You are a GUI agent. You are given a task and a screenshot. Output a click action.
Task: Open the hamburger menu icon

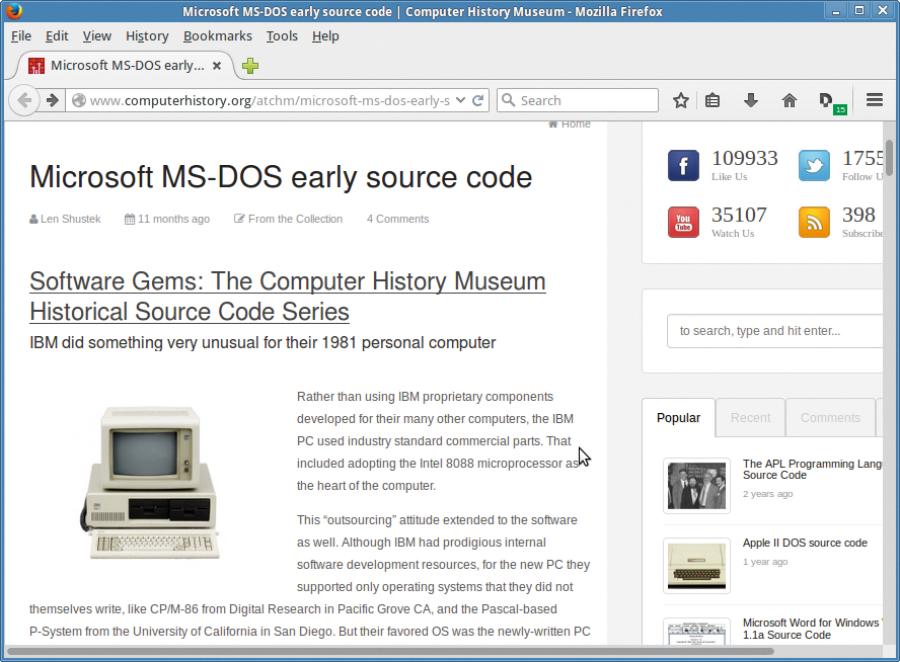(874, 100)
